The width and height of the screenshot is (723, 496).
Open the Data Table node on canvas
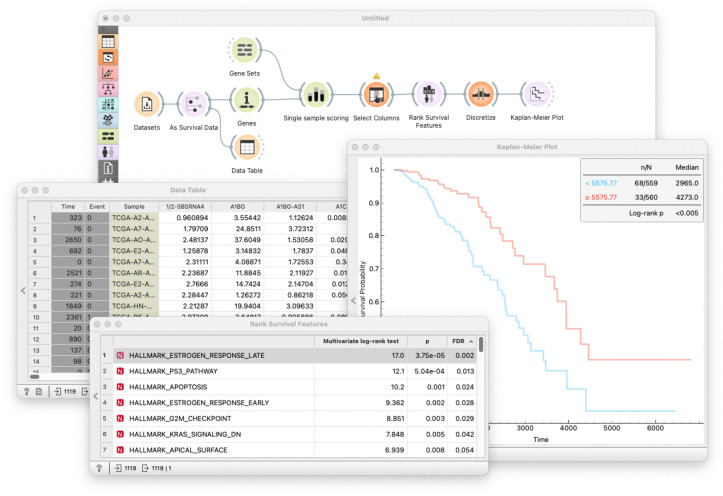[x=247, y=148]
